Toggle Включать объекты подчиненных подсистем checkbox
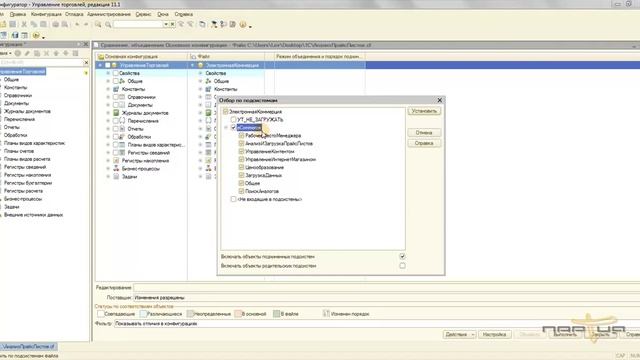This screenshot has width=640, height=360. (402, 256)
